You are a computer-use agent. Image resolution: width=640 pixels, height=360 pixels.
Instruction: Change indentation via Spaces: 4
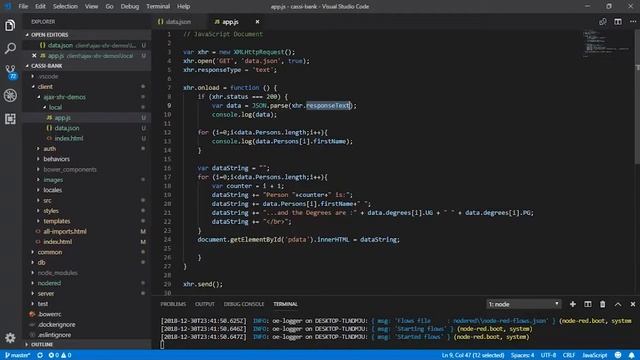click(x=522, y=355)
